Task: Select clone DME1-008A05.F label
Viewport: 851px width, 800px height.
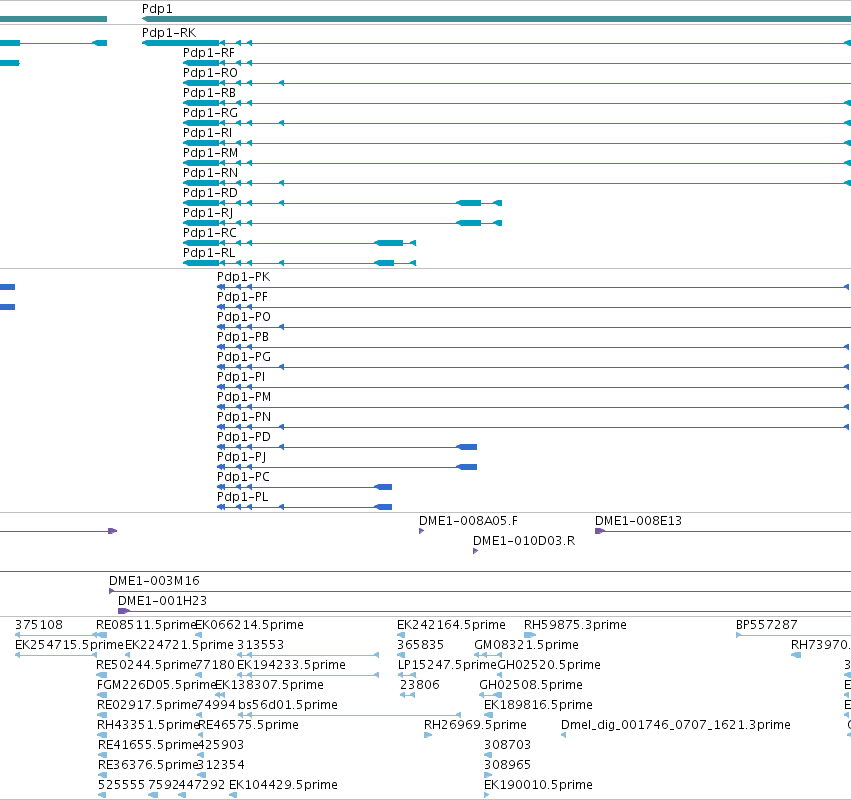Action: tap(468, 521)
